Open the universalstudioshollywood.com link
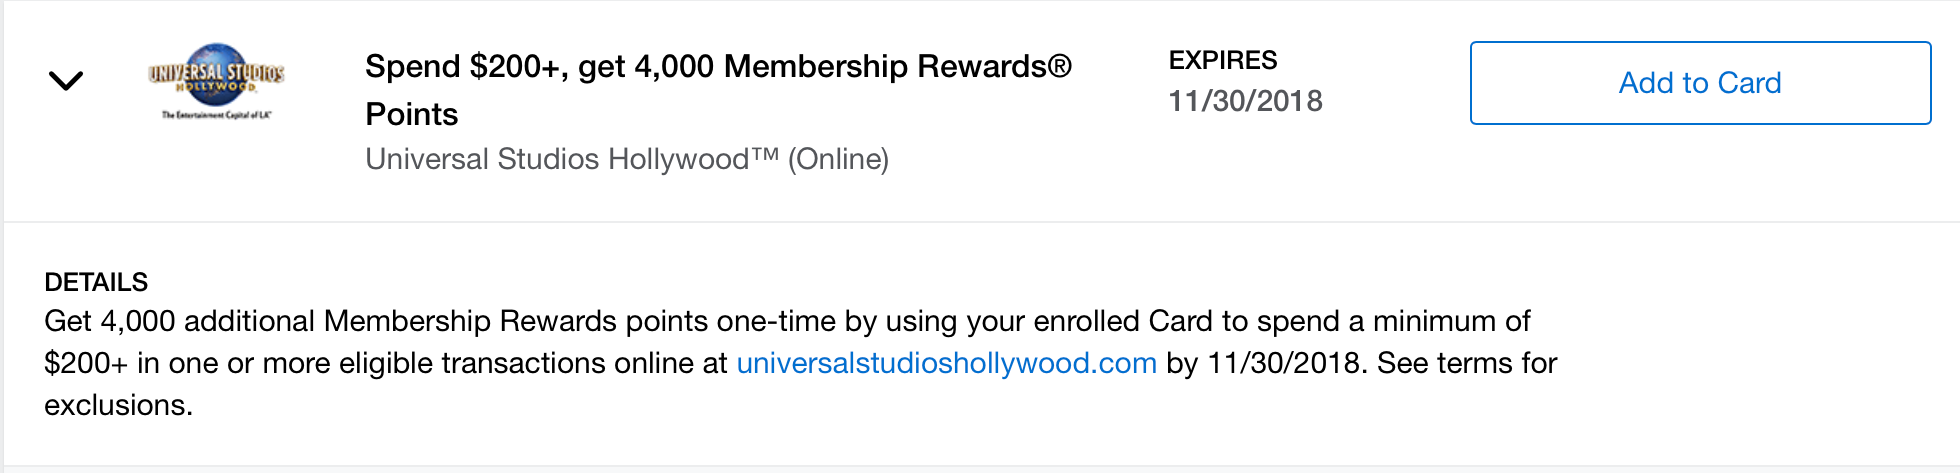This screenshot has width=1960, height=473. (946, 363)
